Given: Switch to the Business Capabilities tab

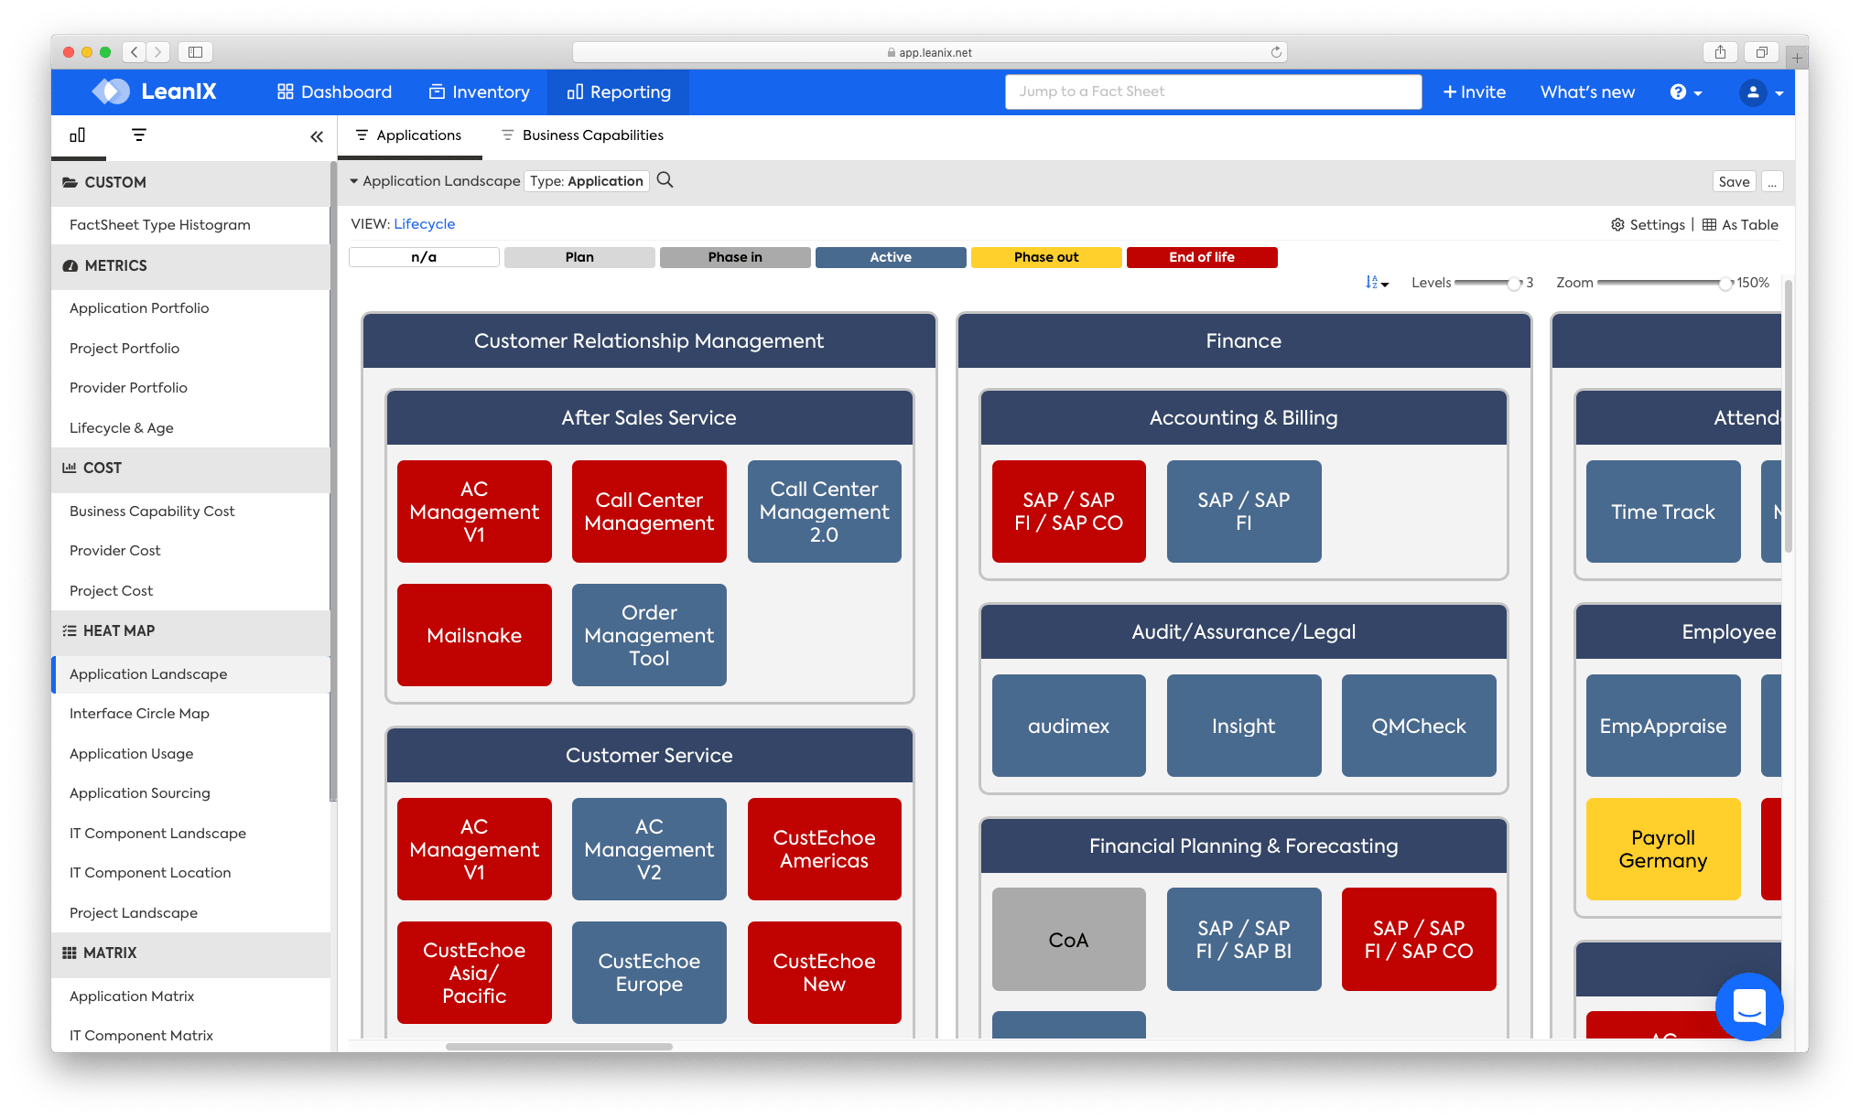Looking at the screenshot, I should [x=592, y=135].
